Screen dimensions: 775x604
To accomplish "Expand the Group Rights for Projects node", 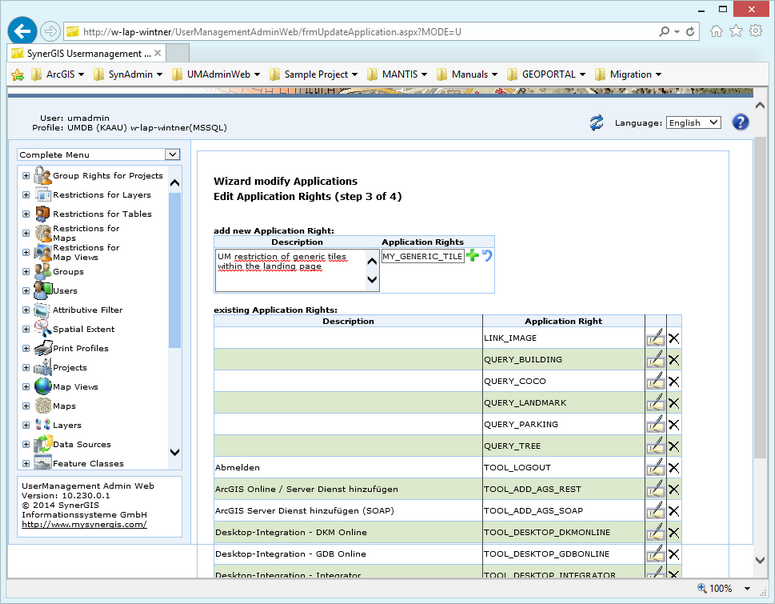I will 26,175.
